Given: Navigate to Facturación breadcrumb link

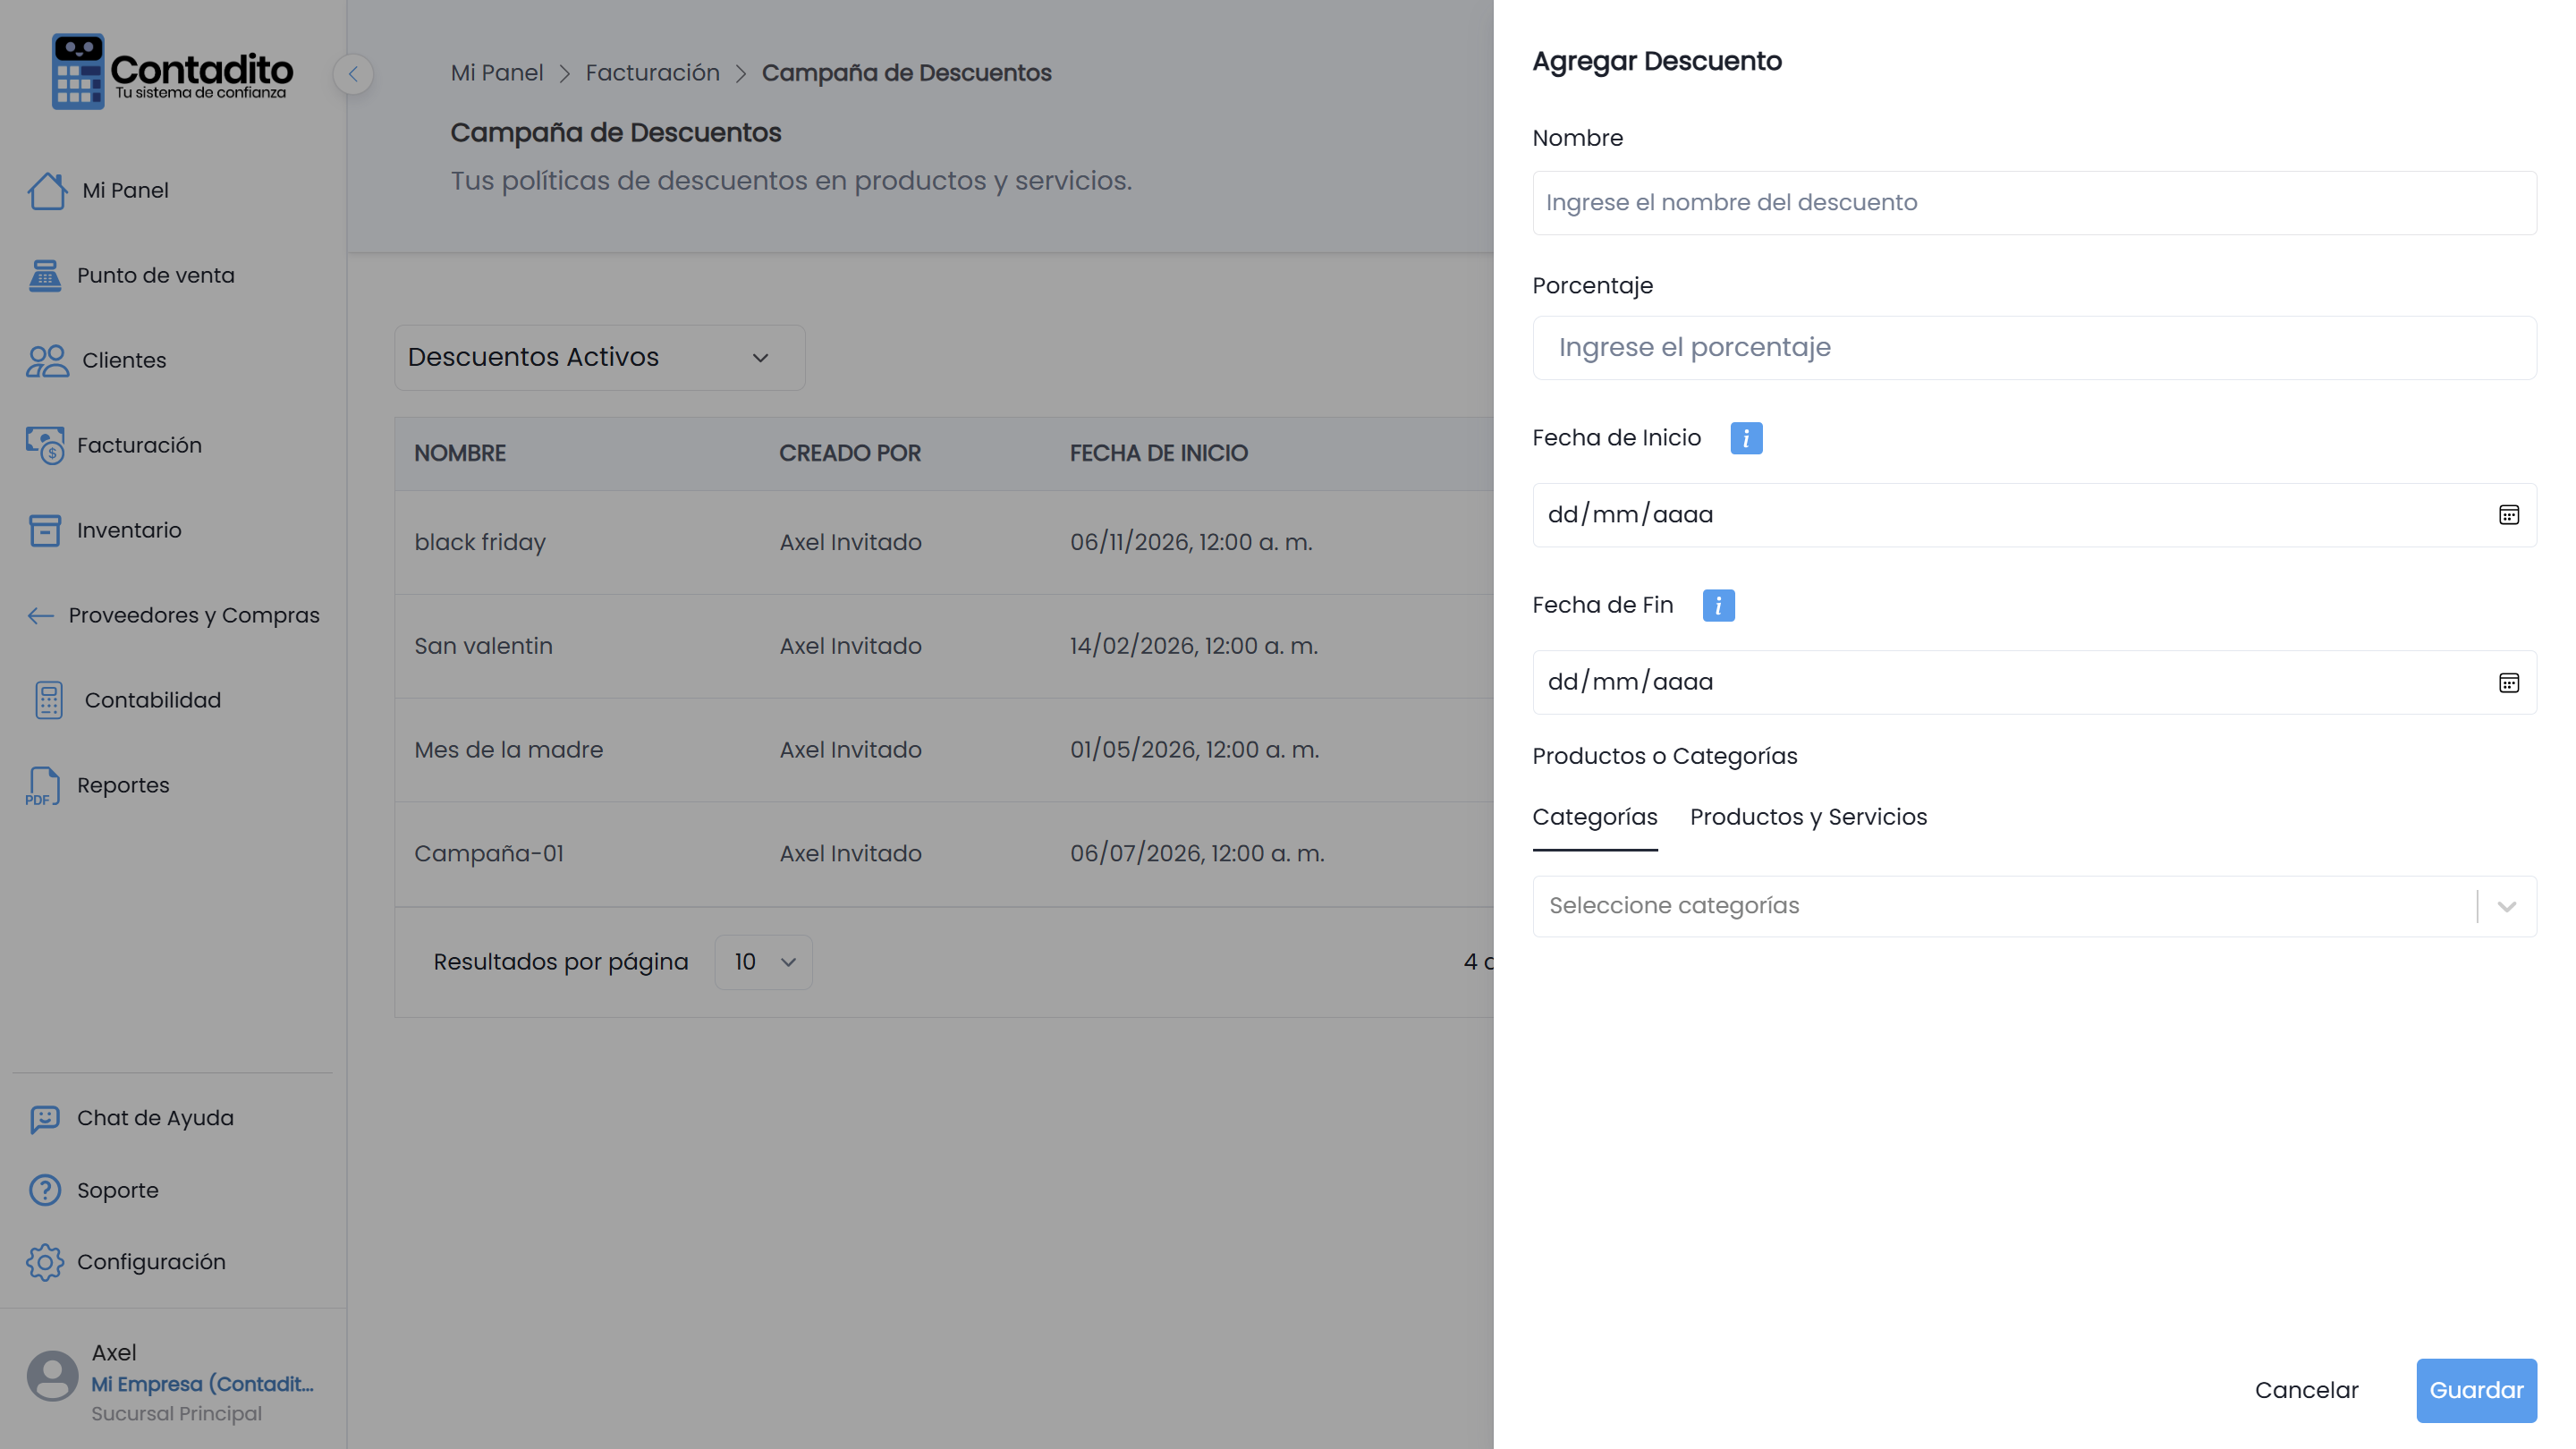Looking at the screenshot, I should click(x=652, y=73).
